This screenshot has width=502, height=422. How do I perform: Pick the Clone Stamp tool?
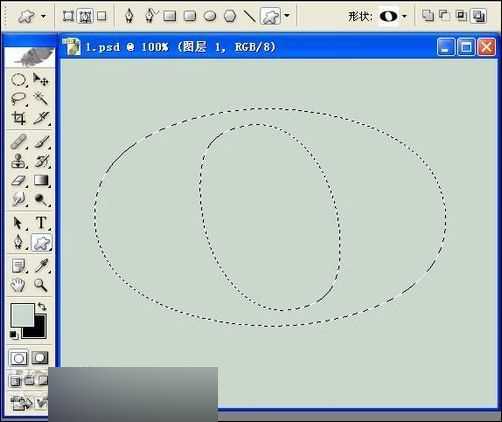(18, 161)
